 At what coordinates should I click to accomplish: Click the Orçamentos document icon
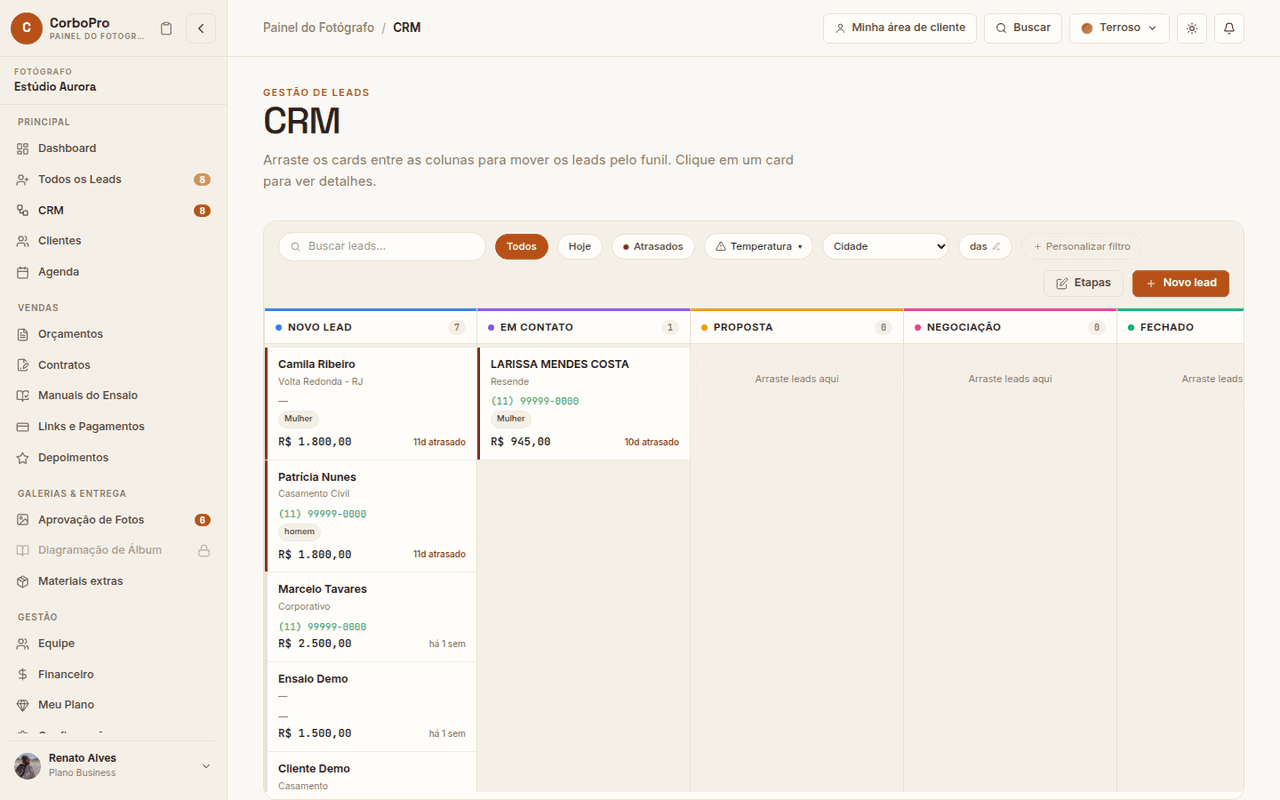pyautogui.click(x=23, y=334)
